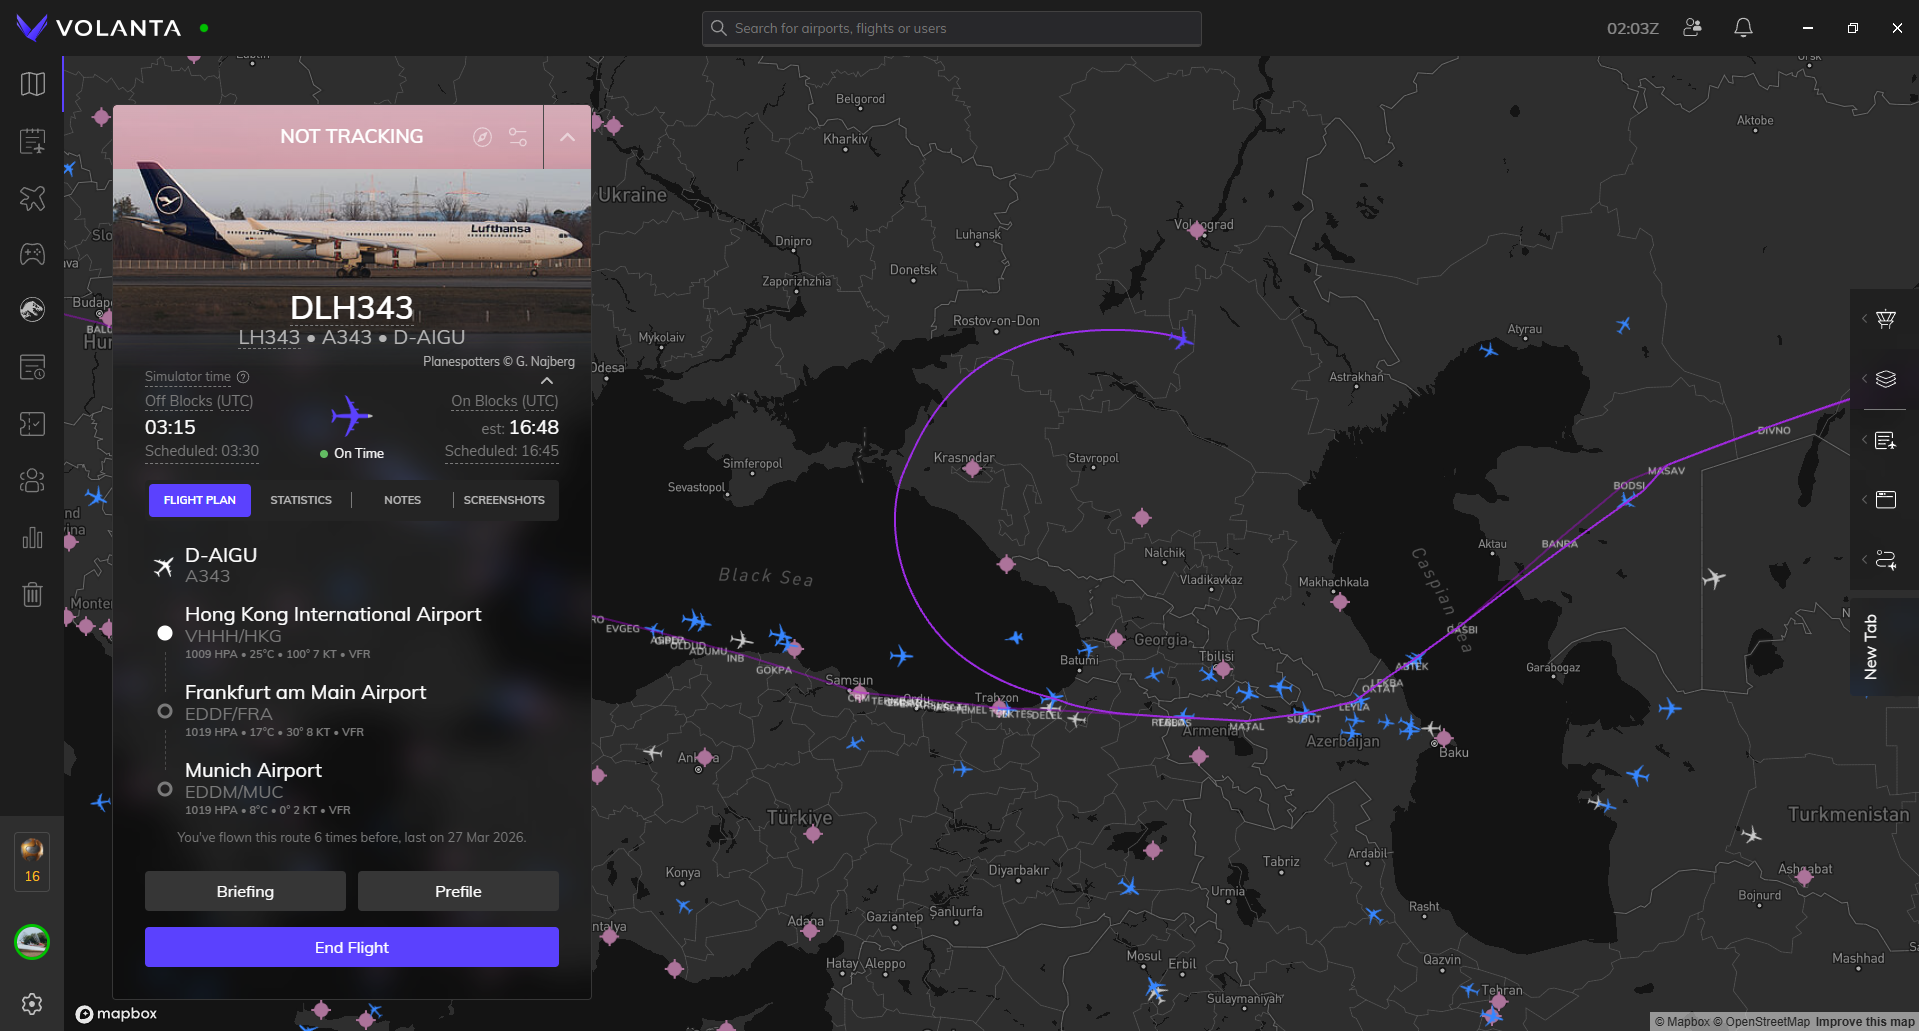Open the Briefing button

tap(245, 891)
